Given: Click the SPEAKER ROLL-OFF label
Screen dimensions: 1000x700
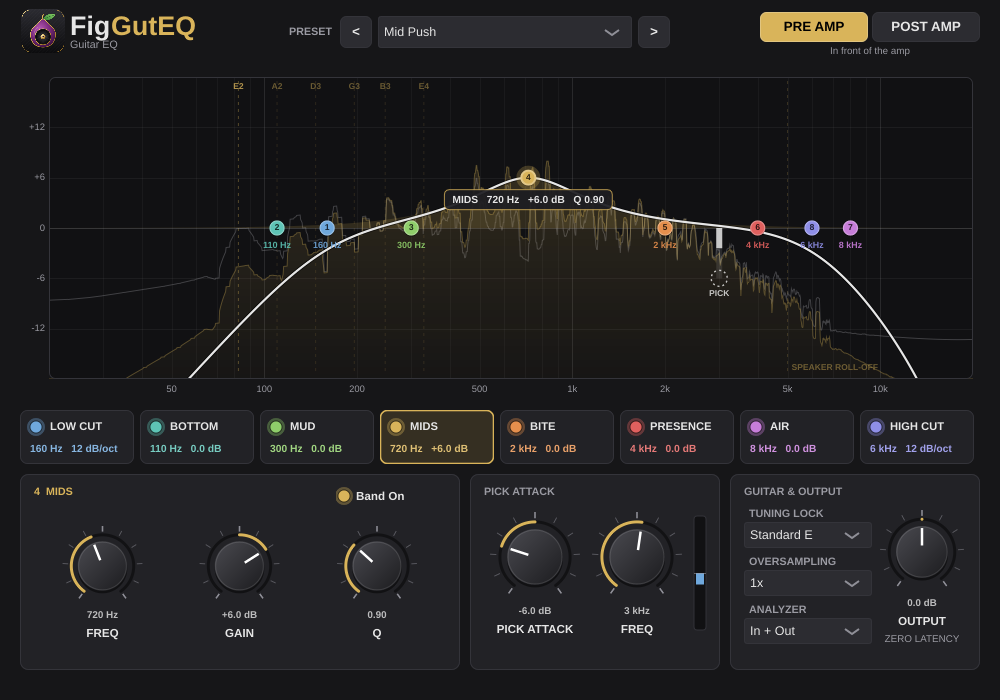Looking at the screenshot, I should tap(834, 367).
